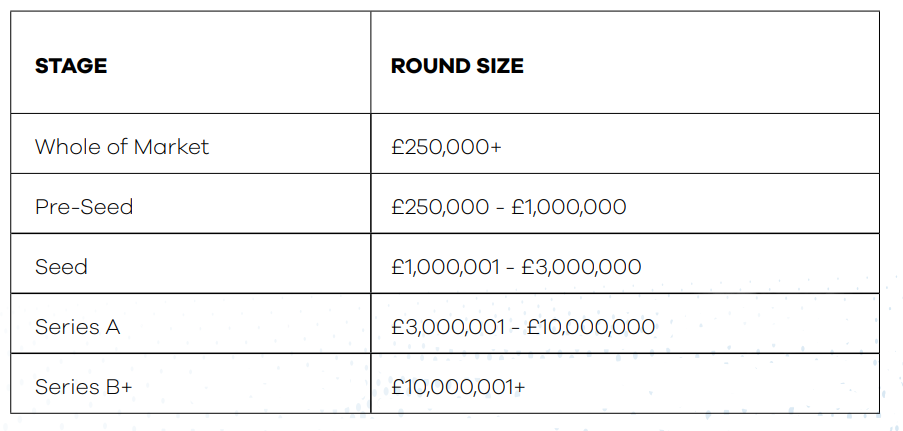Select the £1,000,001 - £3,000,000 cell
Image resolution: width=903 pixels, height=431 pixels.
click(625, 263)
